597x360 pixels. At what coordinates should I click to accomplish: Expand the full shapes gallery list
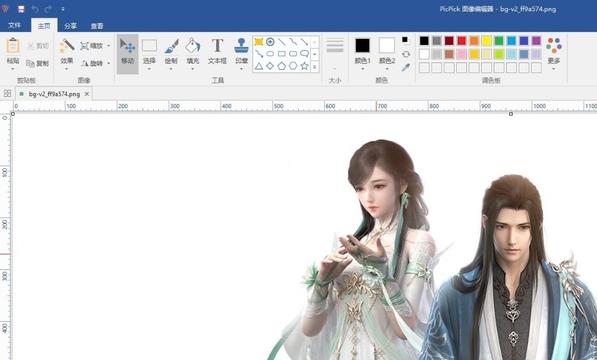[x=315, y=67]
